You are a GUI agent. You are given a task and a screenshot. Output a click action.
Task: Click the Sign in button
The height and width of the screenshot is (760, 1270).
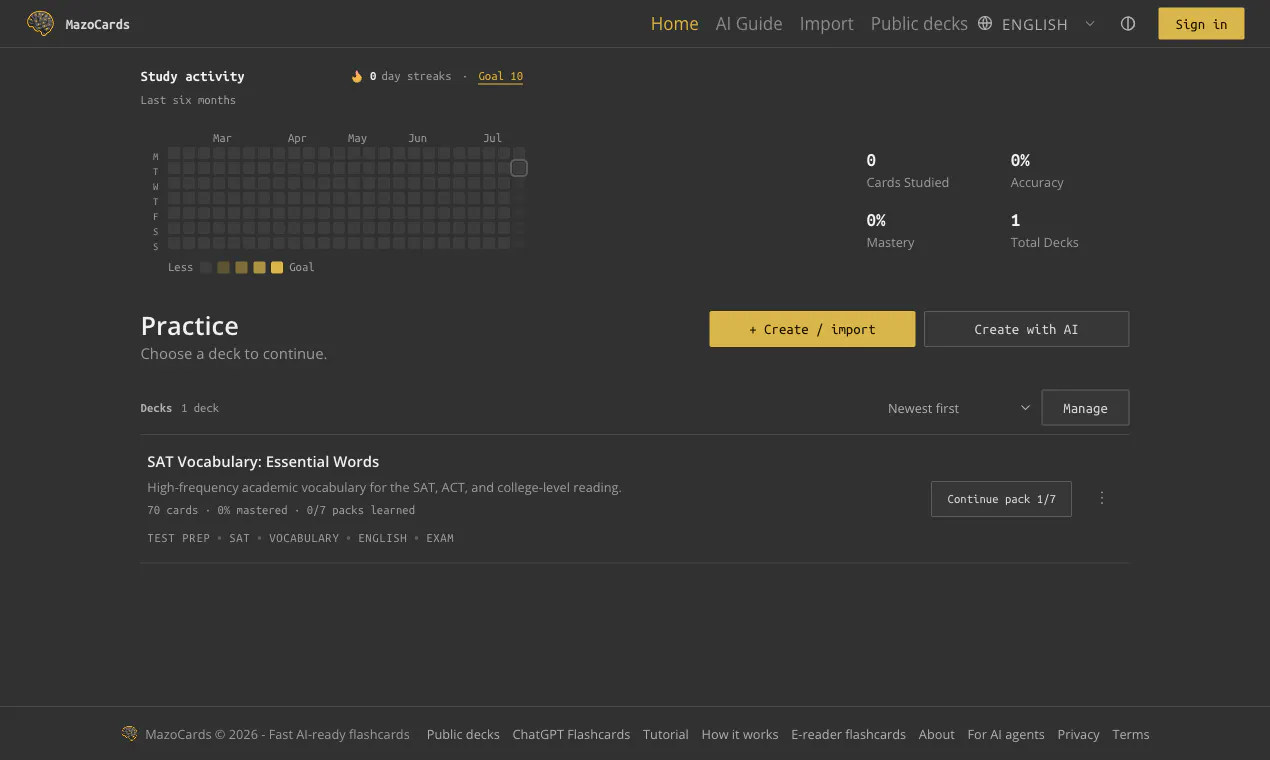pyautogui.click(x=1201, y=24)
